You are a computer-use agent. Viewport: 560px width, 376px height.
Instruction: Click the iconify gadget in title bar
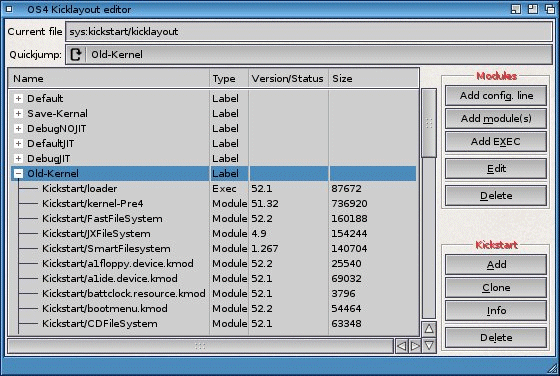pos(516,9)
